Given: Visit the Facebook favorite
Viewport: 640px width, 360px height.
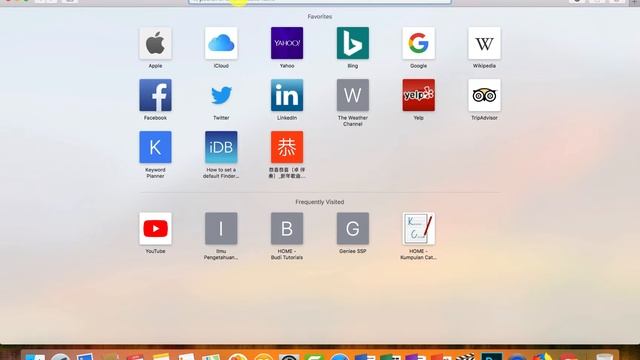Looking at the screenshot, I should pyautogui.click(x=155, y=95).
